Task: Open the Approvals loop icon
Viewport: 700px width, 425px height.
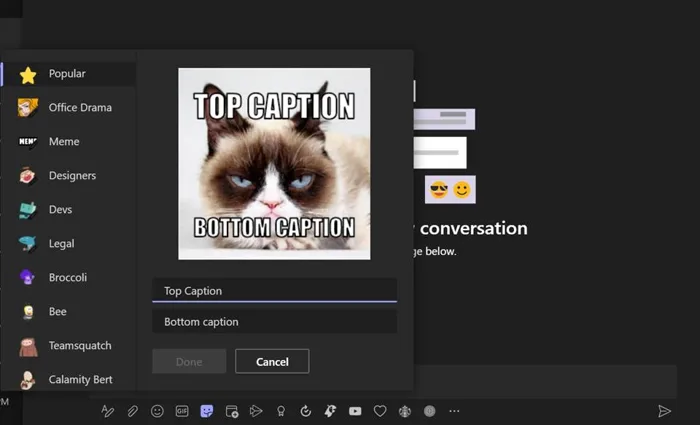Action: tap(306, 411)
